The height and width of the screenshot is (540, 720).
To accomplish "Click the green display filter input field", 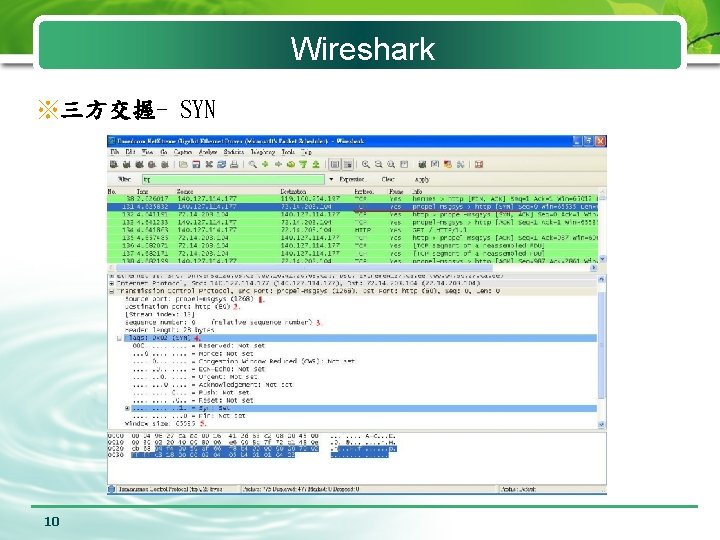I will point(234,180).
